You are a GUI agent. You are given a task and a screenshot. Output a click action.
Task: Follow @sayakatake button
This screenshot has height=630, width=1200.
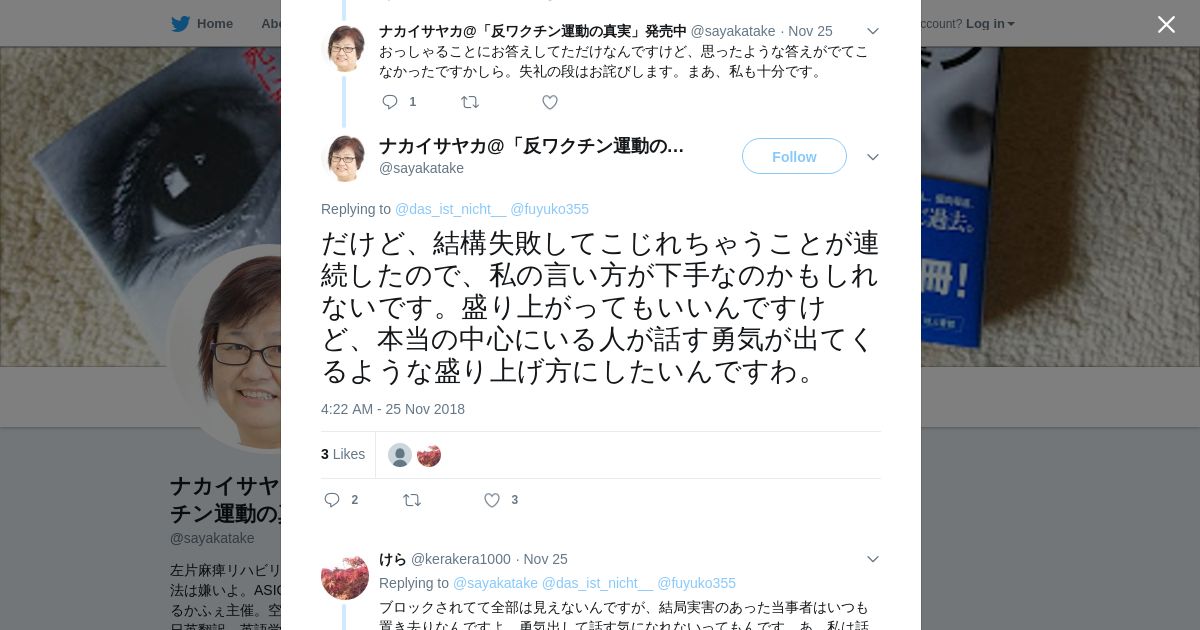click(794, 156)
